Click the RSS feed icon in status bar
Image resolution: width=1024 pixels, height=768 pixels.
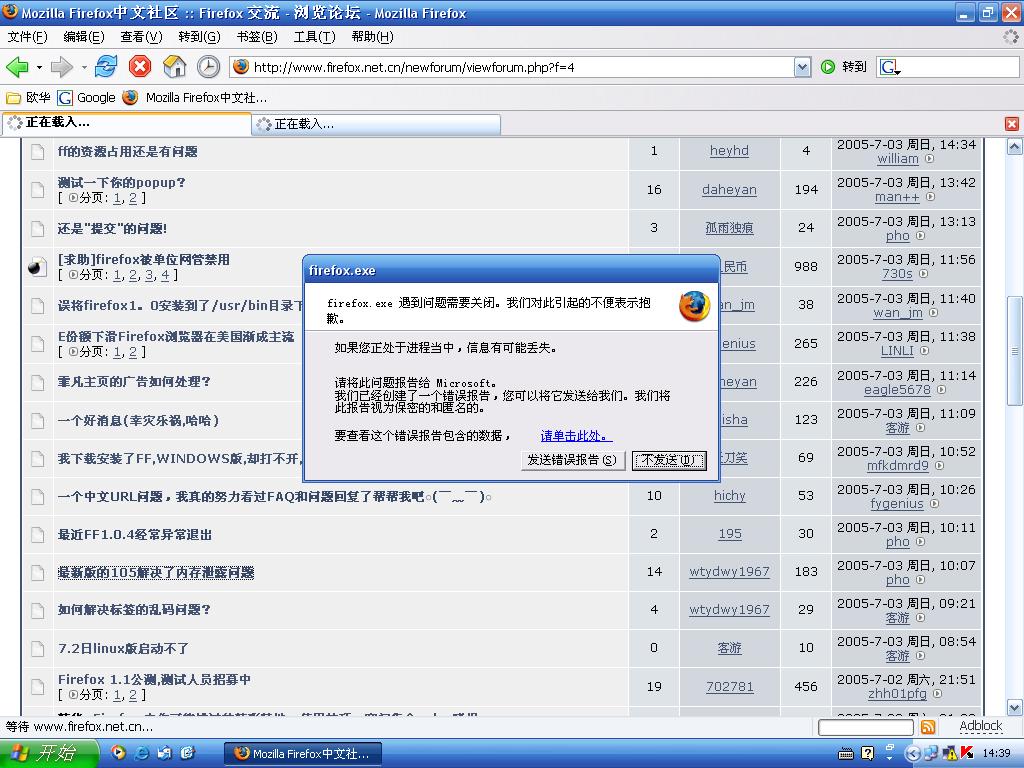click(928, 727)
